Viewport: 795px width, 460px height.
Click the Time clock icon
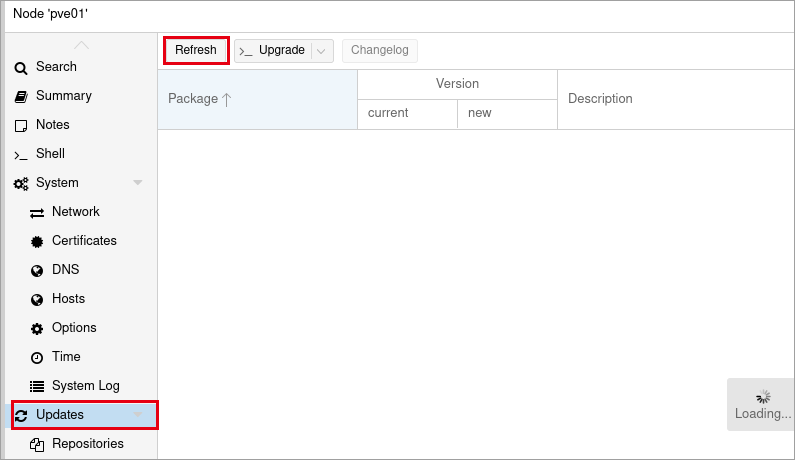coord(37,358)
